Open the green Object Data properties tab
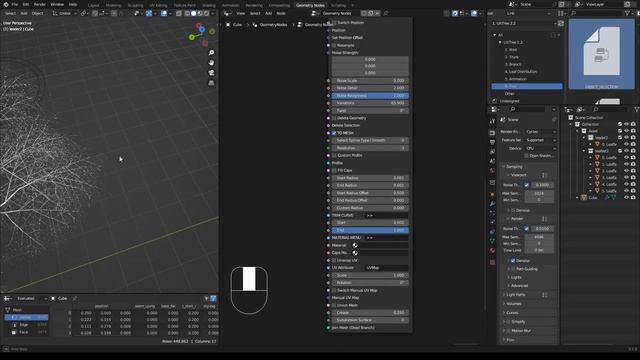This screenshot has height=360, width=640. point(492,241)
